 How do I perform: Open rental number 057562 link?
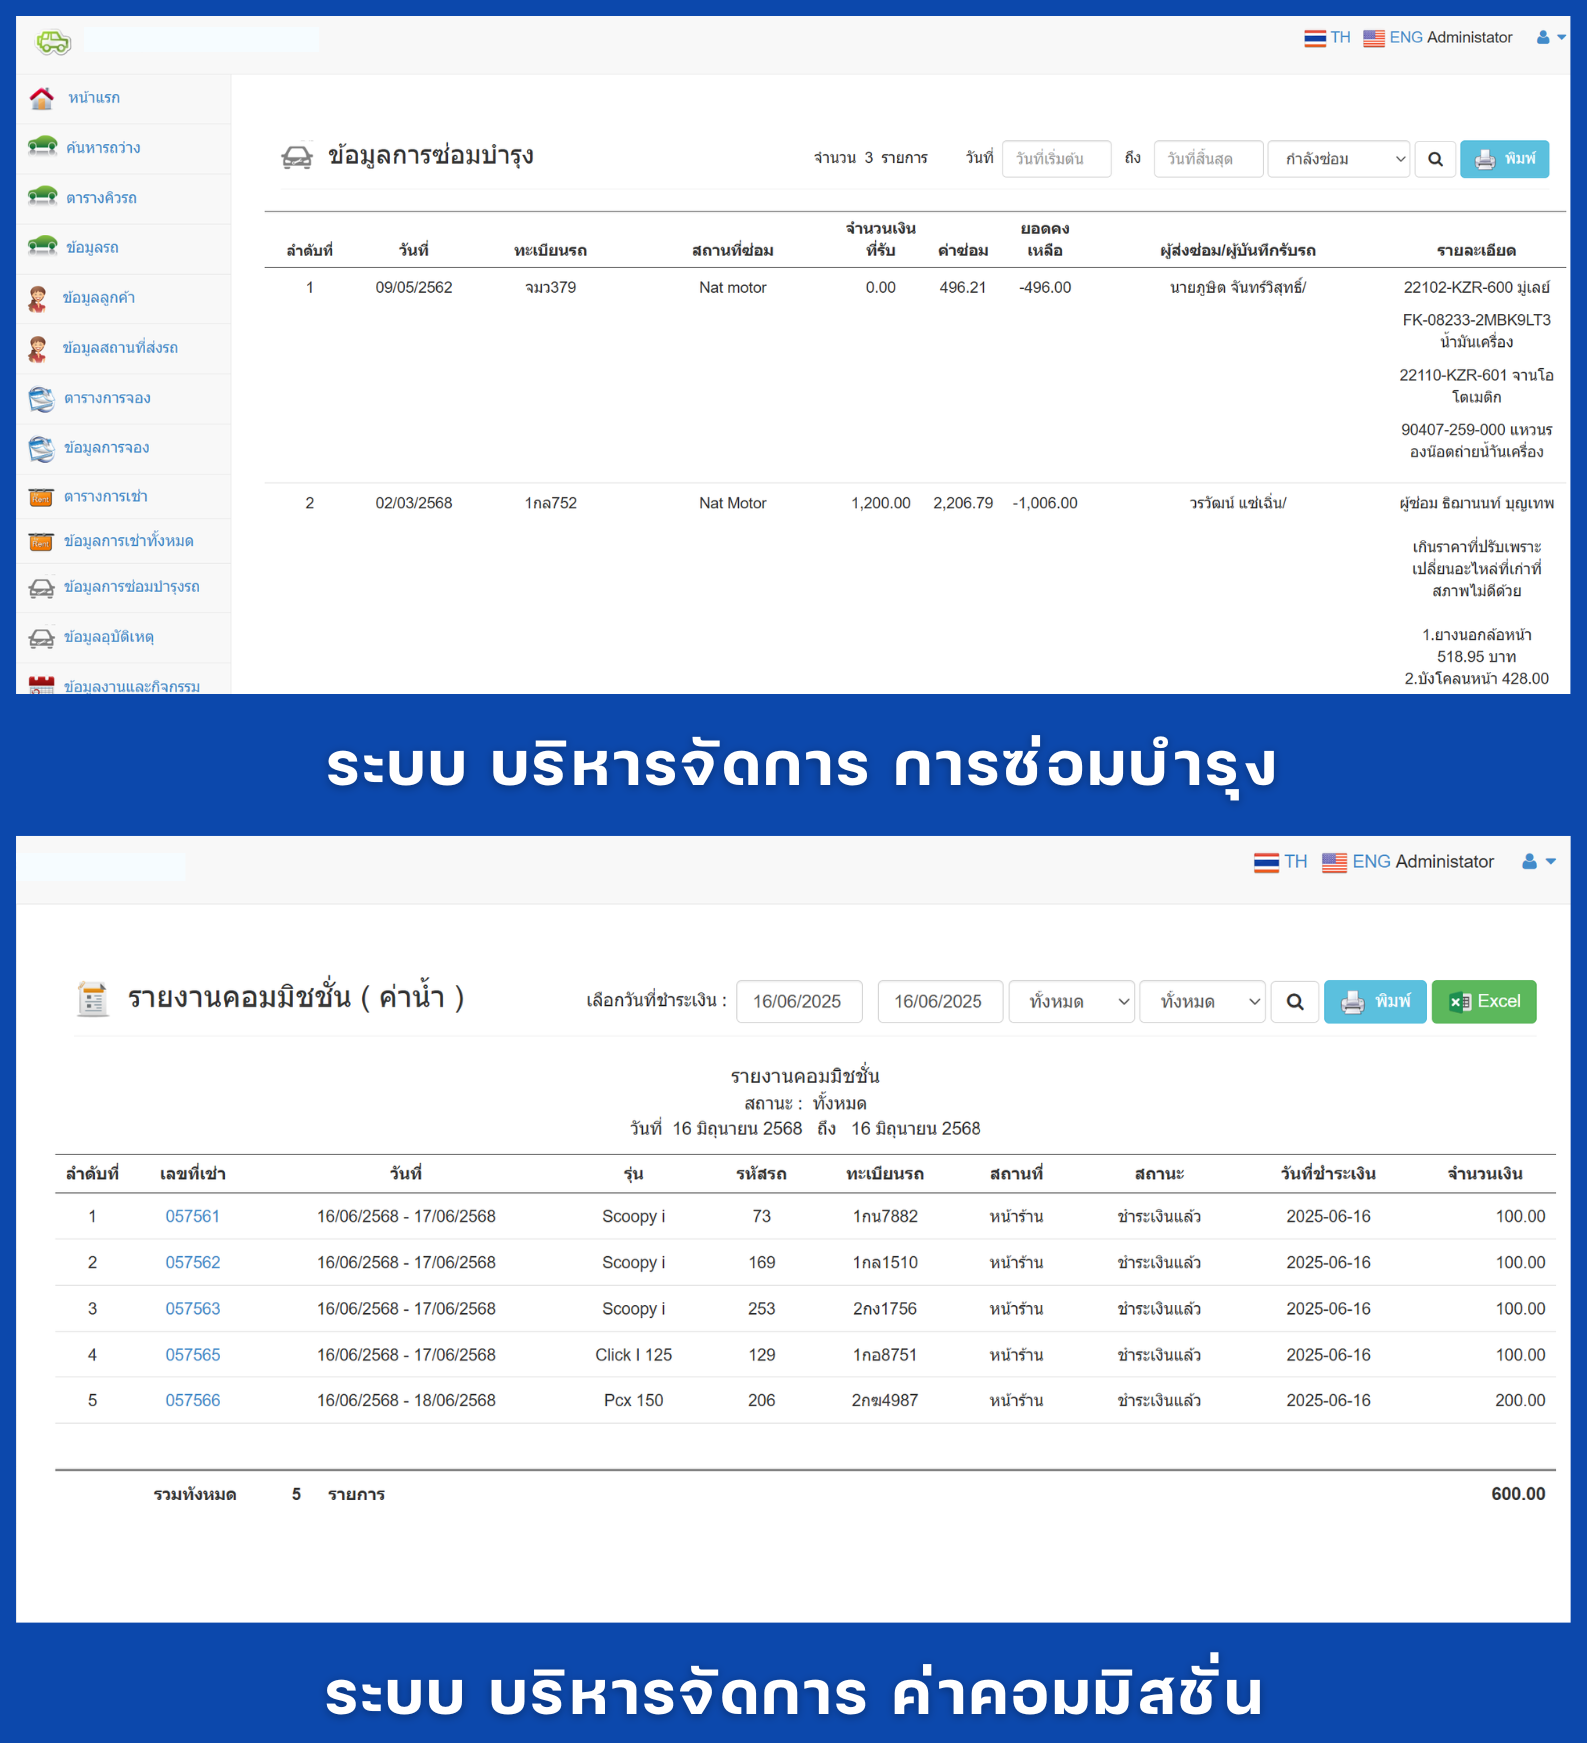click(x=192, y=1263)
